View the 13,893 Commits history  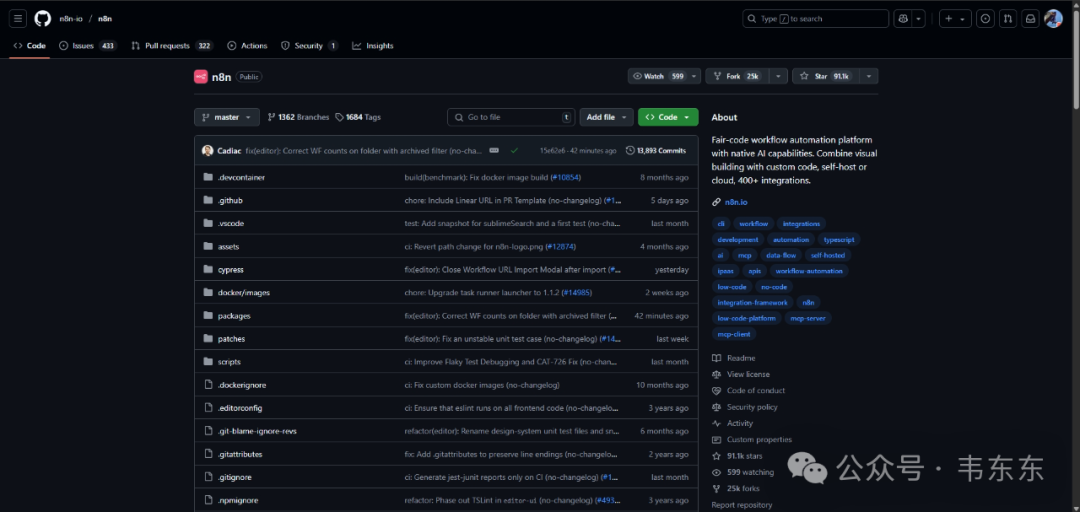coord(656,150)
